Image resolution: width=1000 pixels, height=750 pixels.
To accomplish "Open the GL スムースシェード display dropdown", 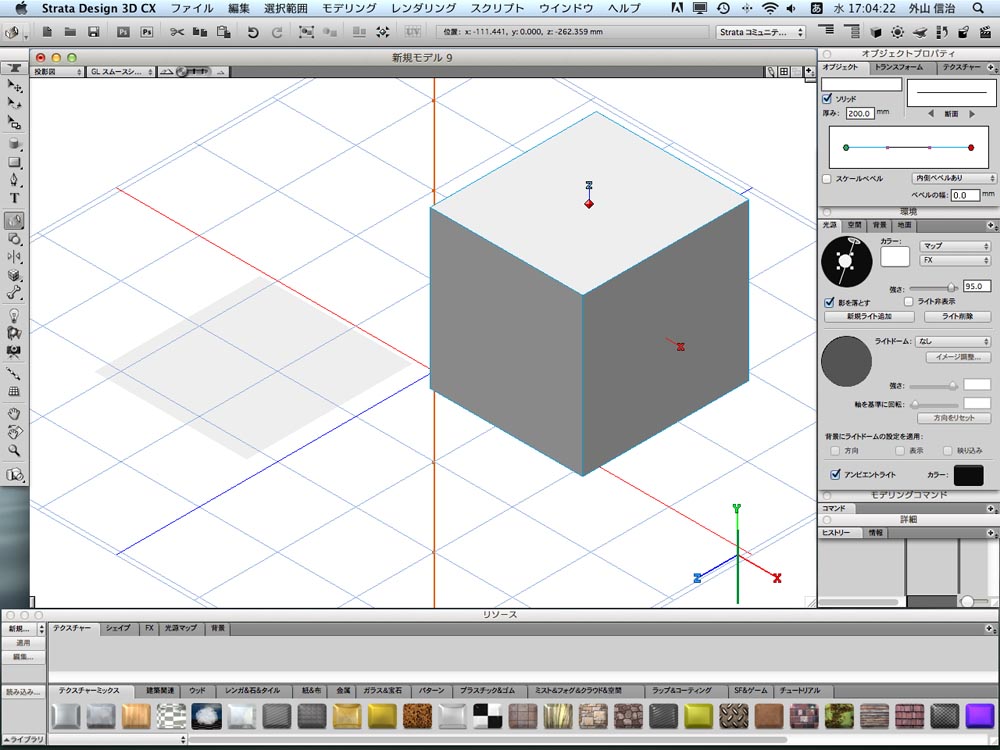I will pyautogui.click(x=121, y=72).
